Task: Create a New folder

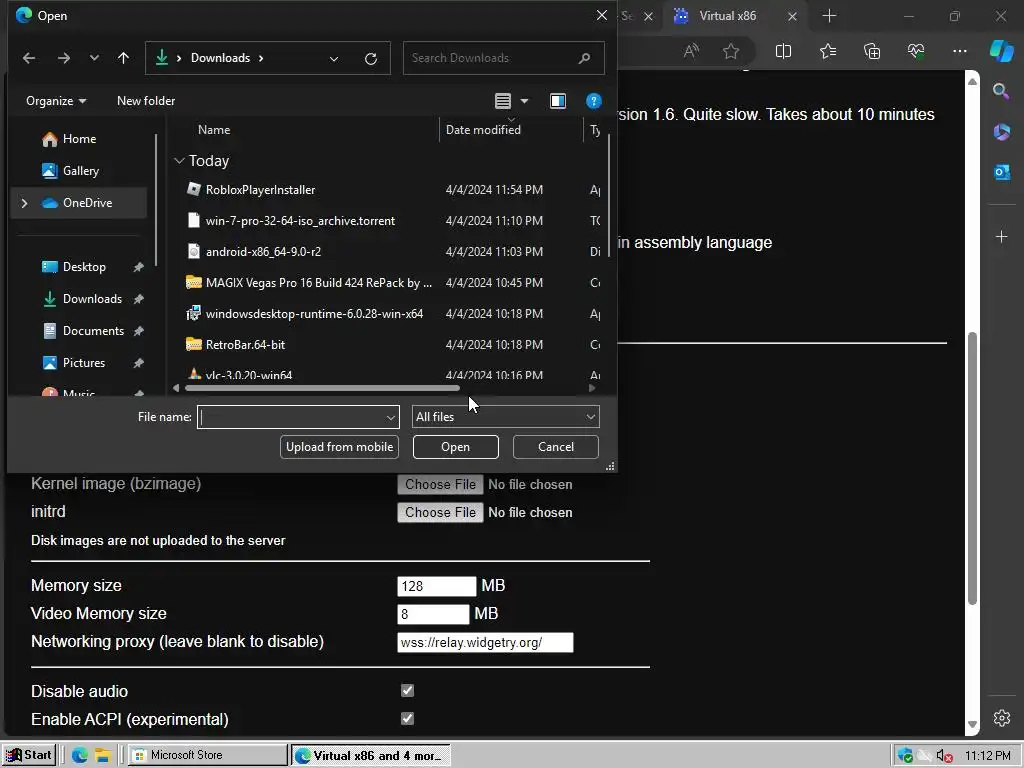Action: point(146,101)
